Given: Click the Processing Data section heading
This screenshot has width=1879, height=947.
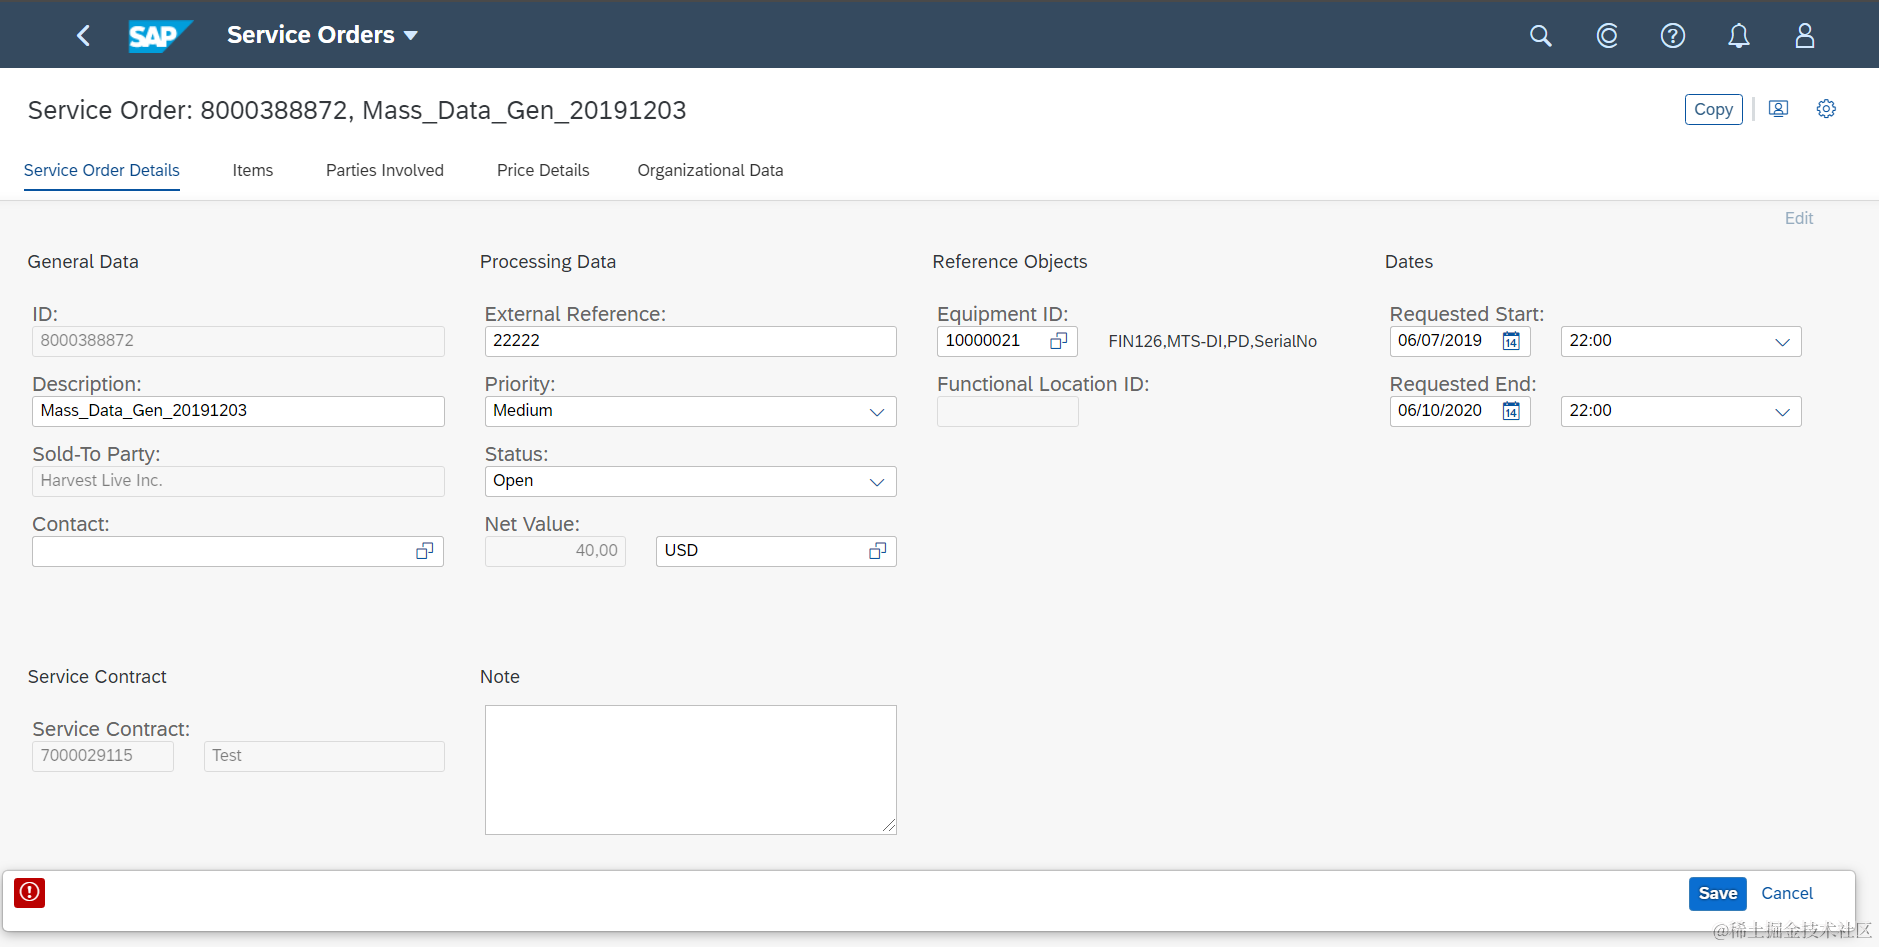Looking at the screenshot, I should pyautogui.click(x=548, y=262).
